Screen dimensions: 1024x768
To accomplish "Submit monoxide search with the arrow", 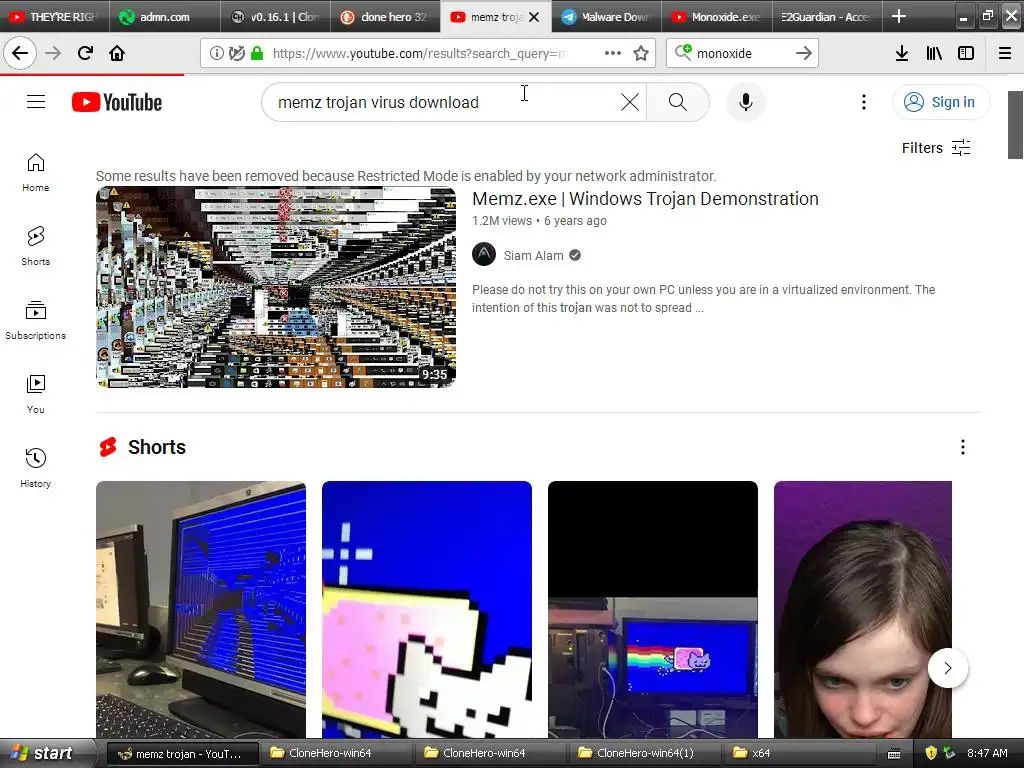I will click(x=804, y=53).
